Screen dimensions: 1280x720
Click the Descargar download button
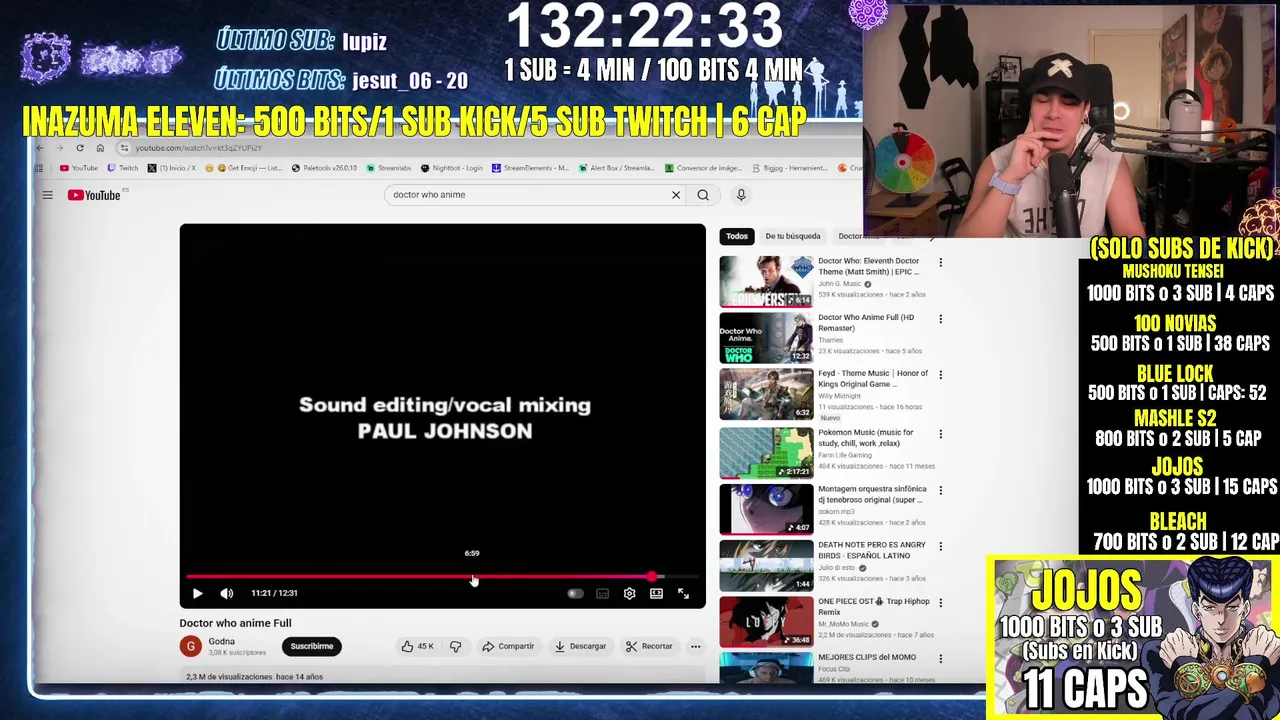(580, 646)
